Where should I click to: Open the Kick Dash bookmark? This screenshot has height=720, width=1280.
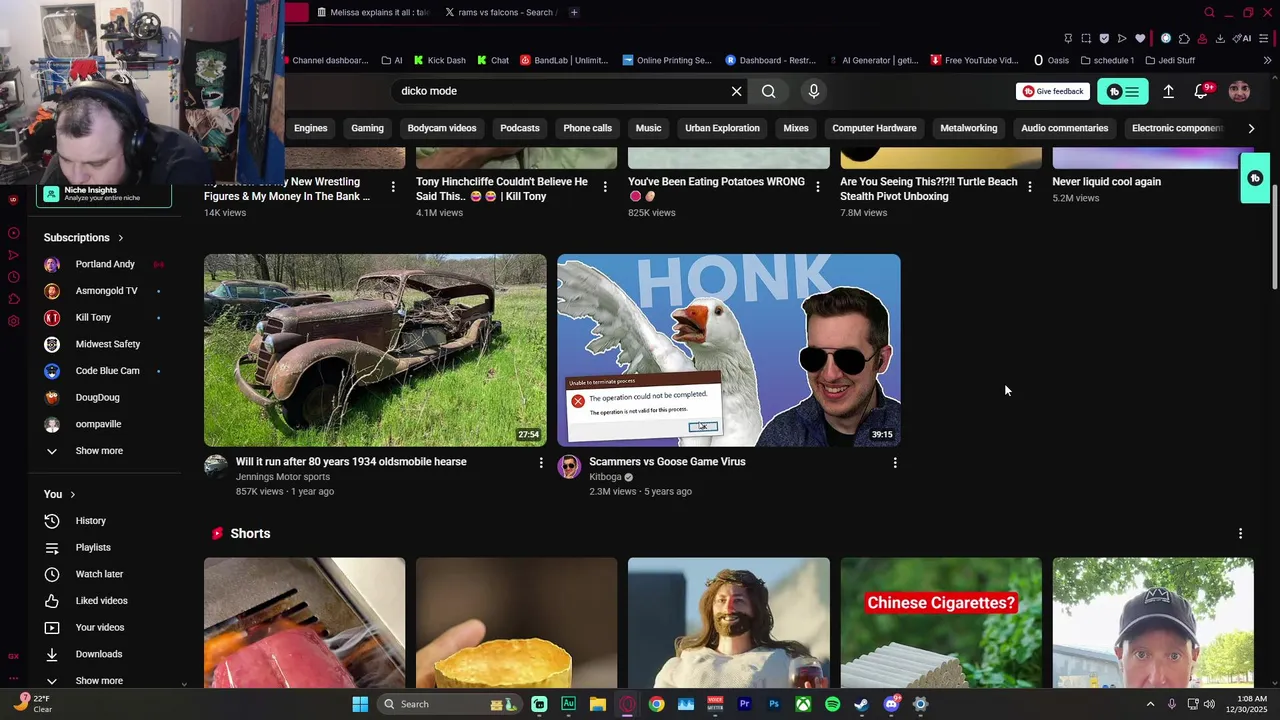pos(439,60)
